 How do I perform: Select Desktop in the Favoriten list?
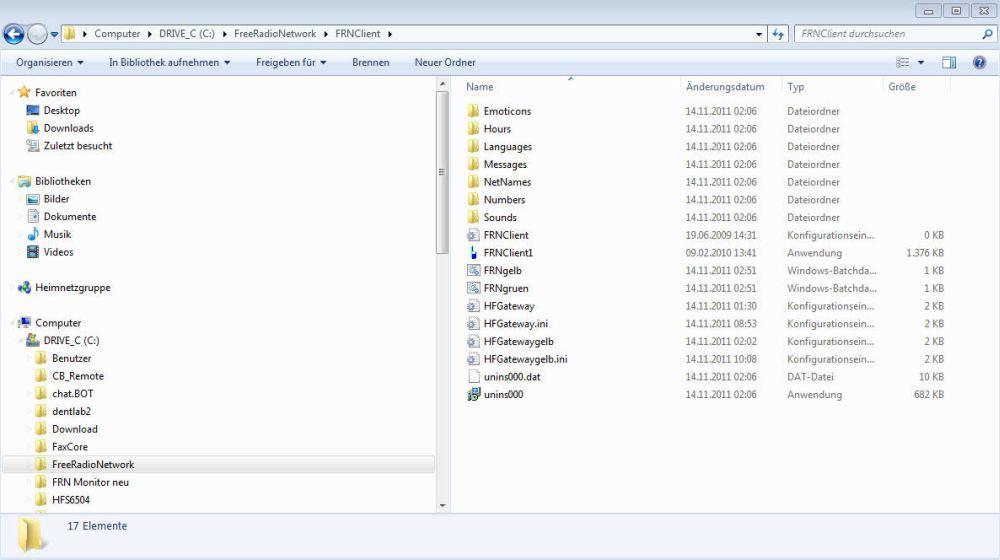click(x=61, y=110)
